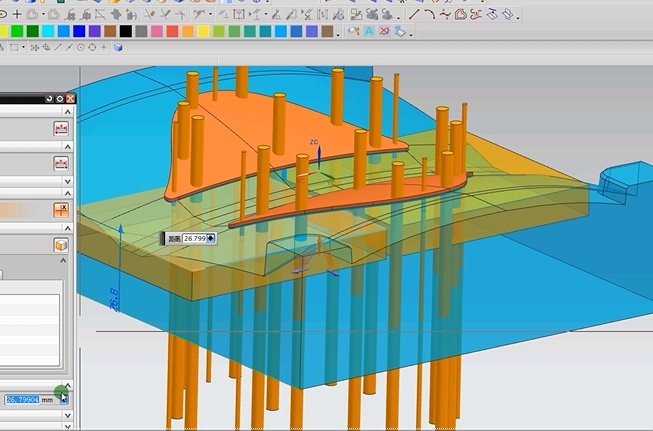This screenshot has width=653, height=431.
Task: Open the distance value dropdown arrow in dialog
Action: point(64,399)
